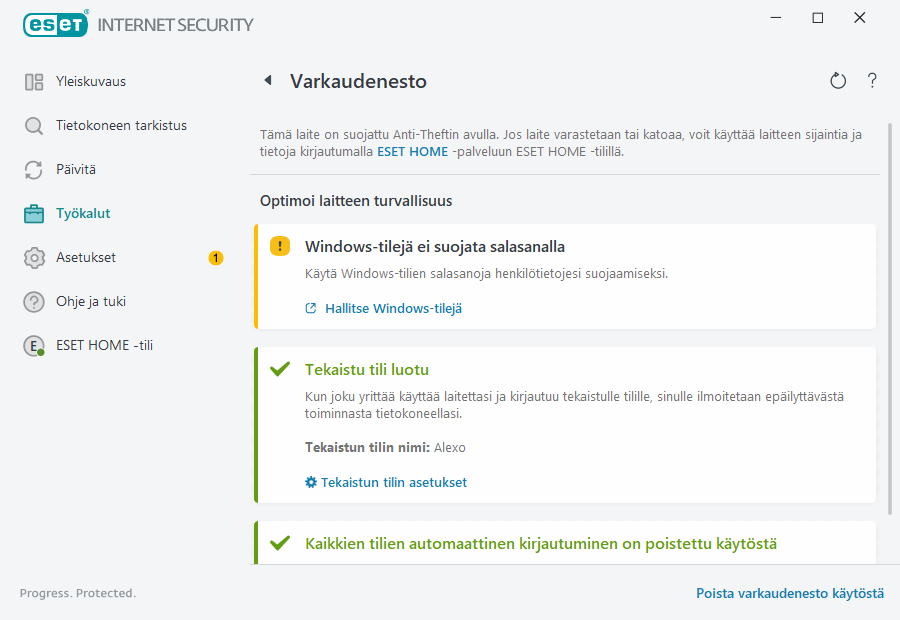Click the yellow warning icon on Windows-tilit card
This screenshot has width=900, height=620.
pyautogui.click(x=280, y=245)
